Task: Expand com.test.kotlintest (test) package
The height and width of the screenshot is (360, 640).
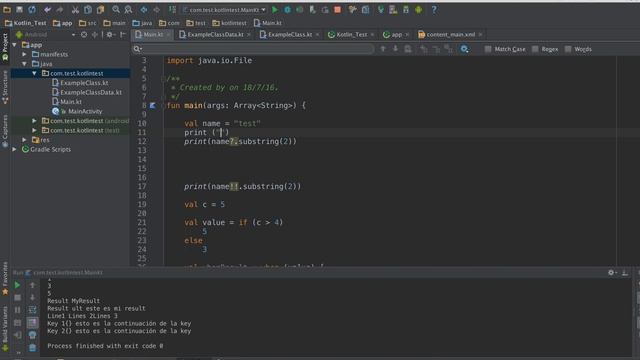Action: pyautogui.click(x=34, y=130)
